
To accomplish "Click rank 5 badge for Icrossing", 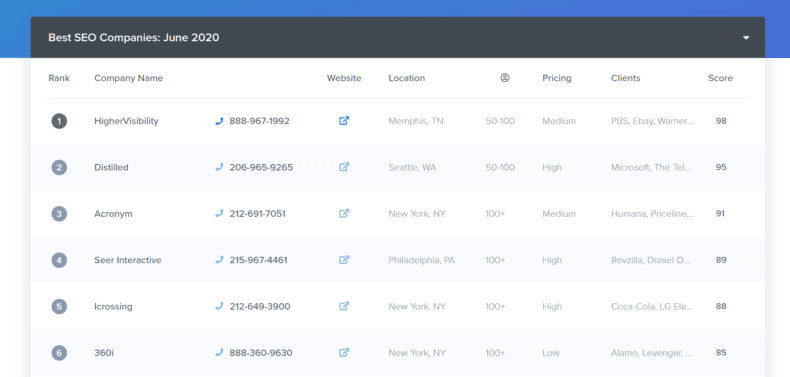I will tap(59, 306).
